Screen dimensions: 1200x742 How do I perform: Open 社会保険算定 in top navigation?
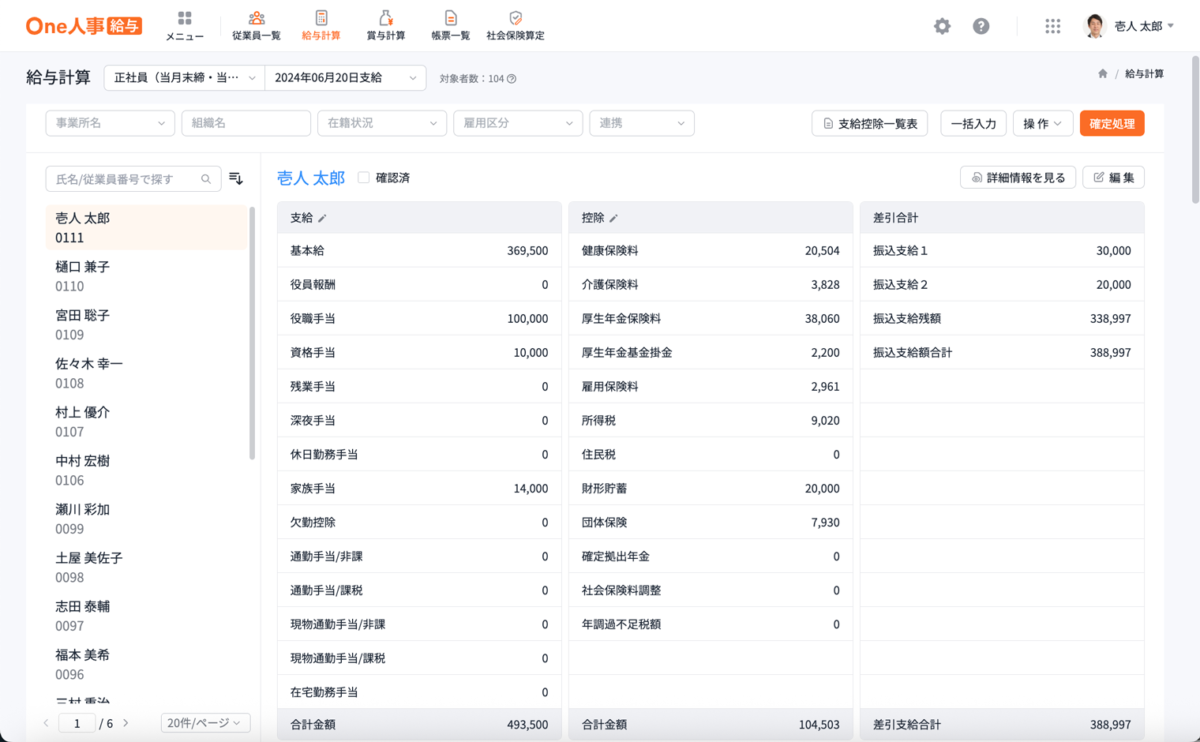coord(515,26)
